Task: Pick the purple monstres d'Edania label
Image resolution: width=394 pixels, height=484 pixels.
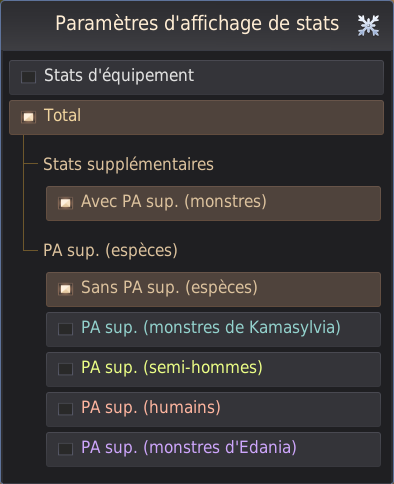Action: click(x=189, y=448)
